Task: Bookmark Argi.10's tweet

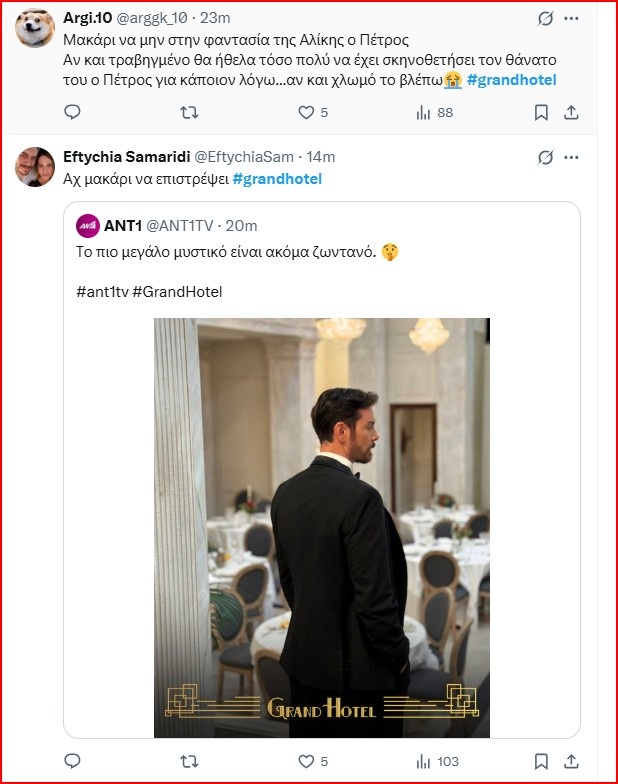Action: (541, 113)
